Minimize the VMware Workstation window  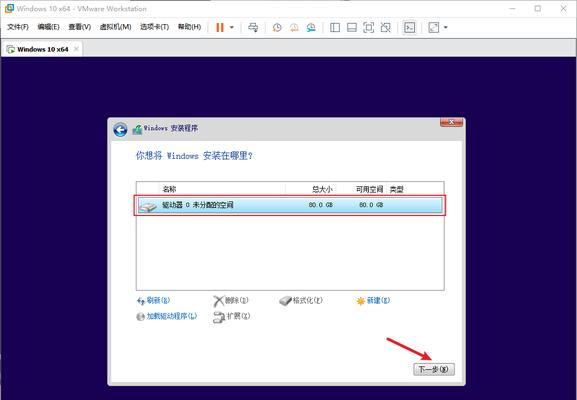click(x=513, y=8)
